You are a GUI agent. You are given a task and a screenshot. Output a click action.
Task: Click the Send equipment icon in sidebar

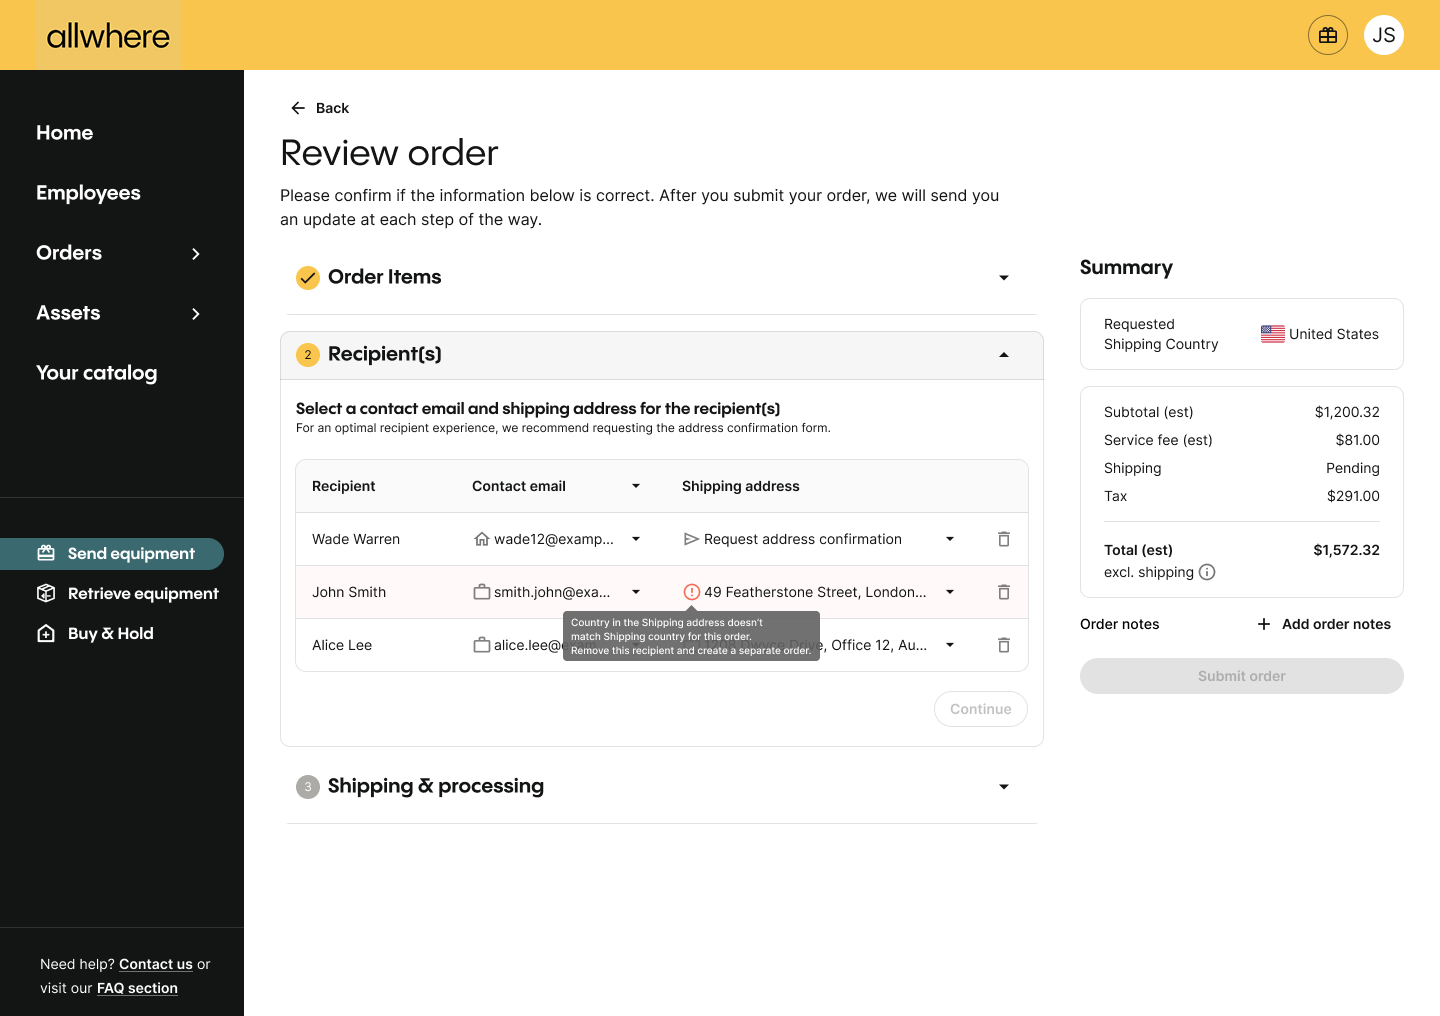(x=46, y=553)
